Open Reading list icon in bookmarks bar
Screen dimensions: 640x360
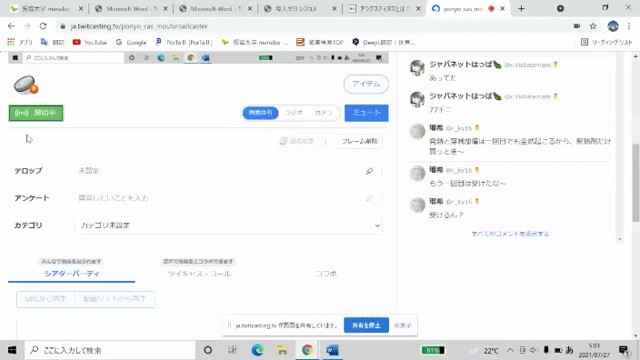606,42
